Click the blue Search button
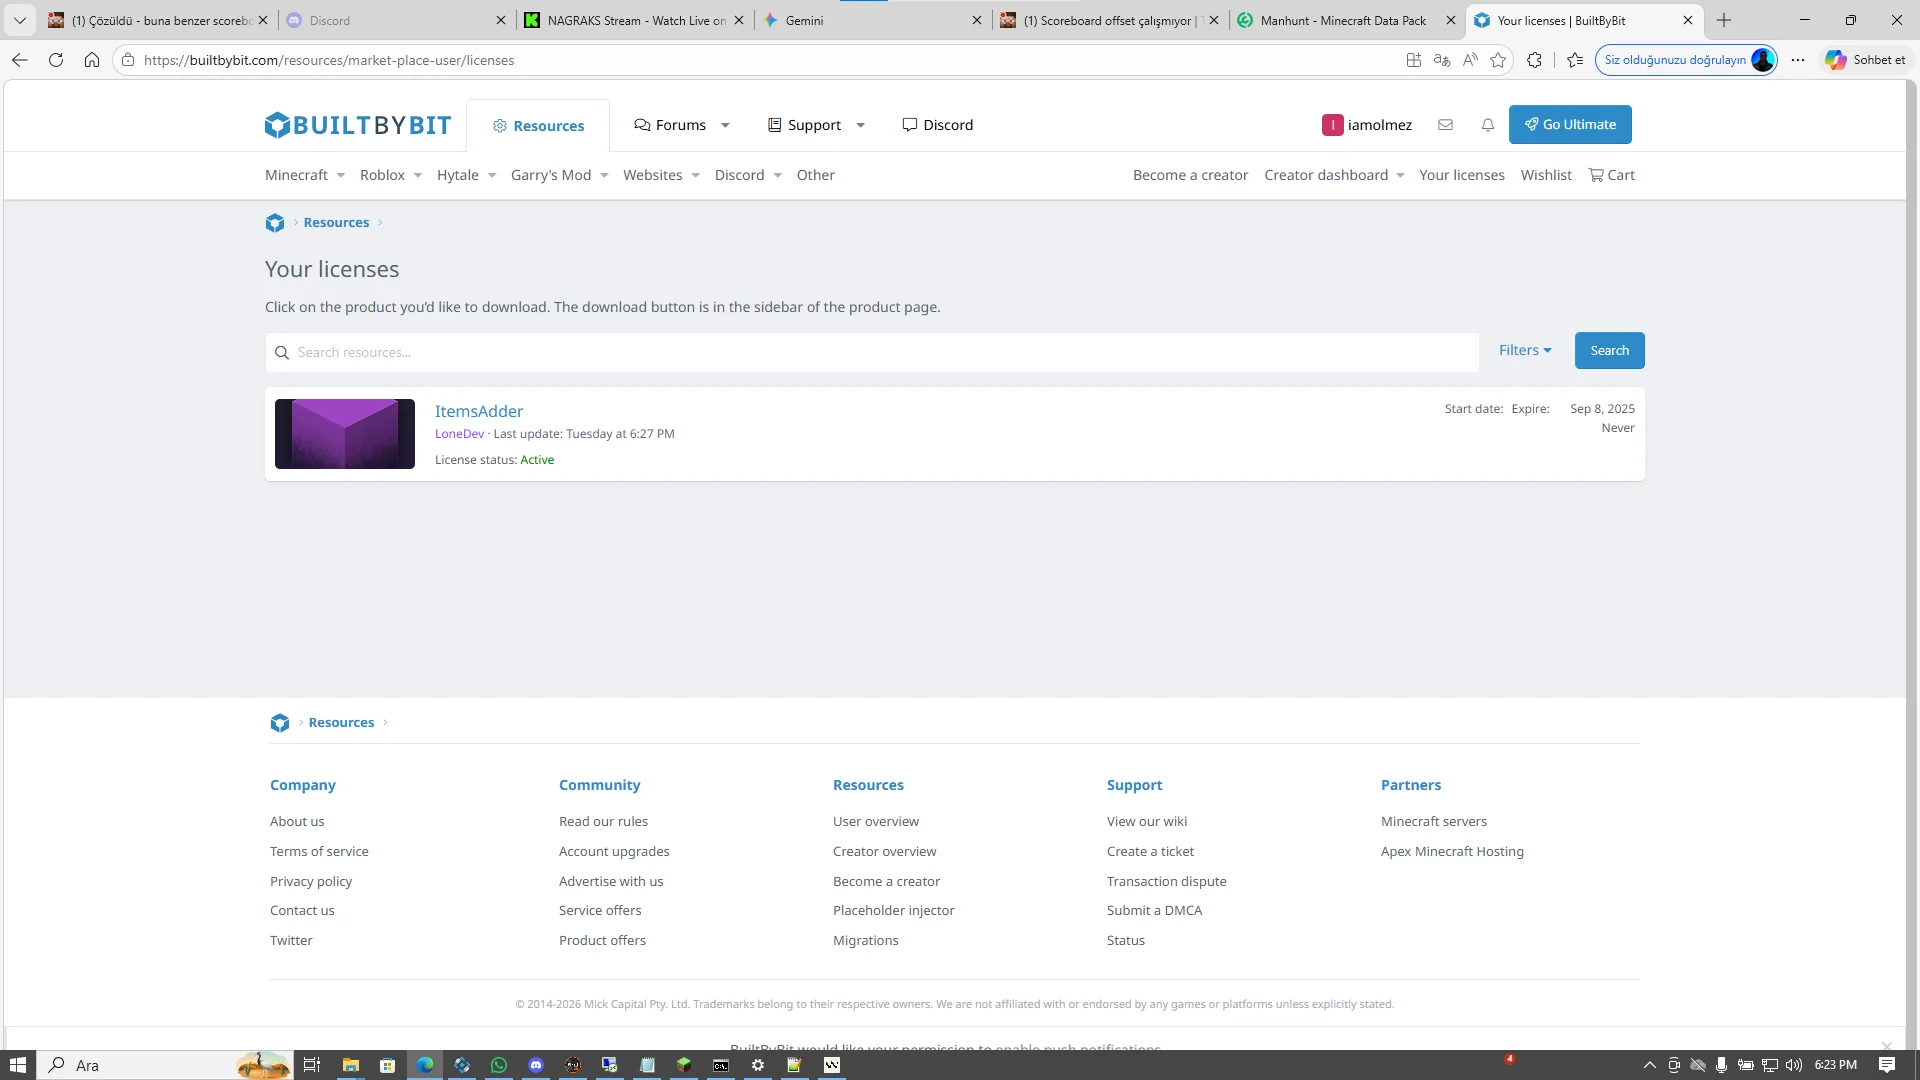Image resolution: width=1920 pixels, height=1080 pixels. 1609,350
